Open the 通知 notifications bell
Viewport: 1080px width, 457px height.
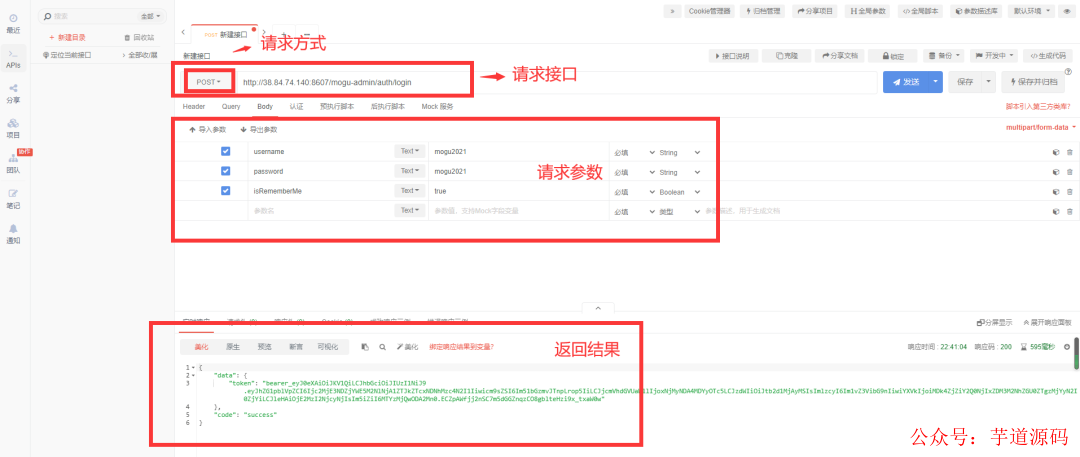pyautogui.click(x=13, y=234)
